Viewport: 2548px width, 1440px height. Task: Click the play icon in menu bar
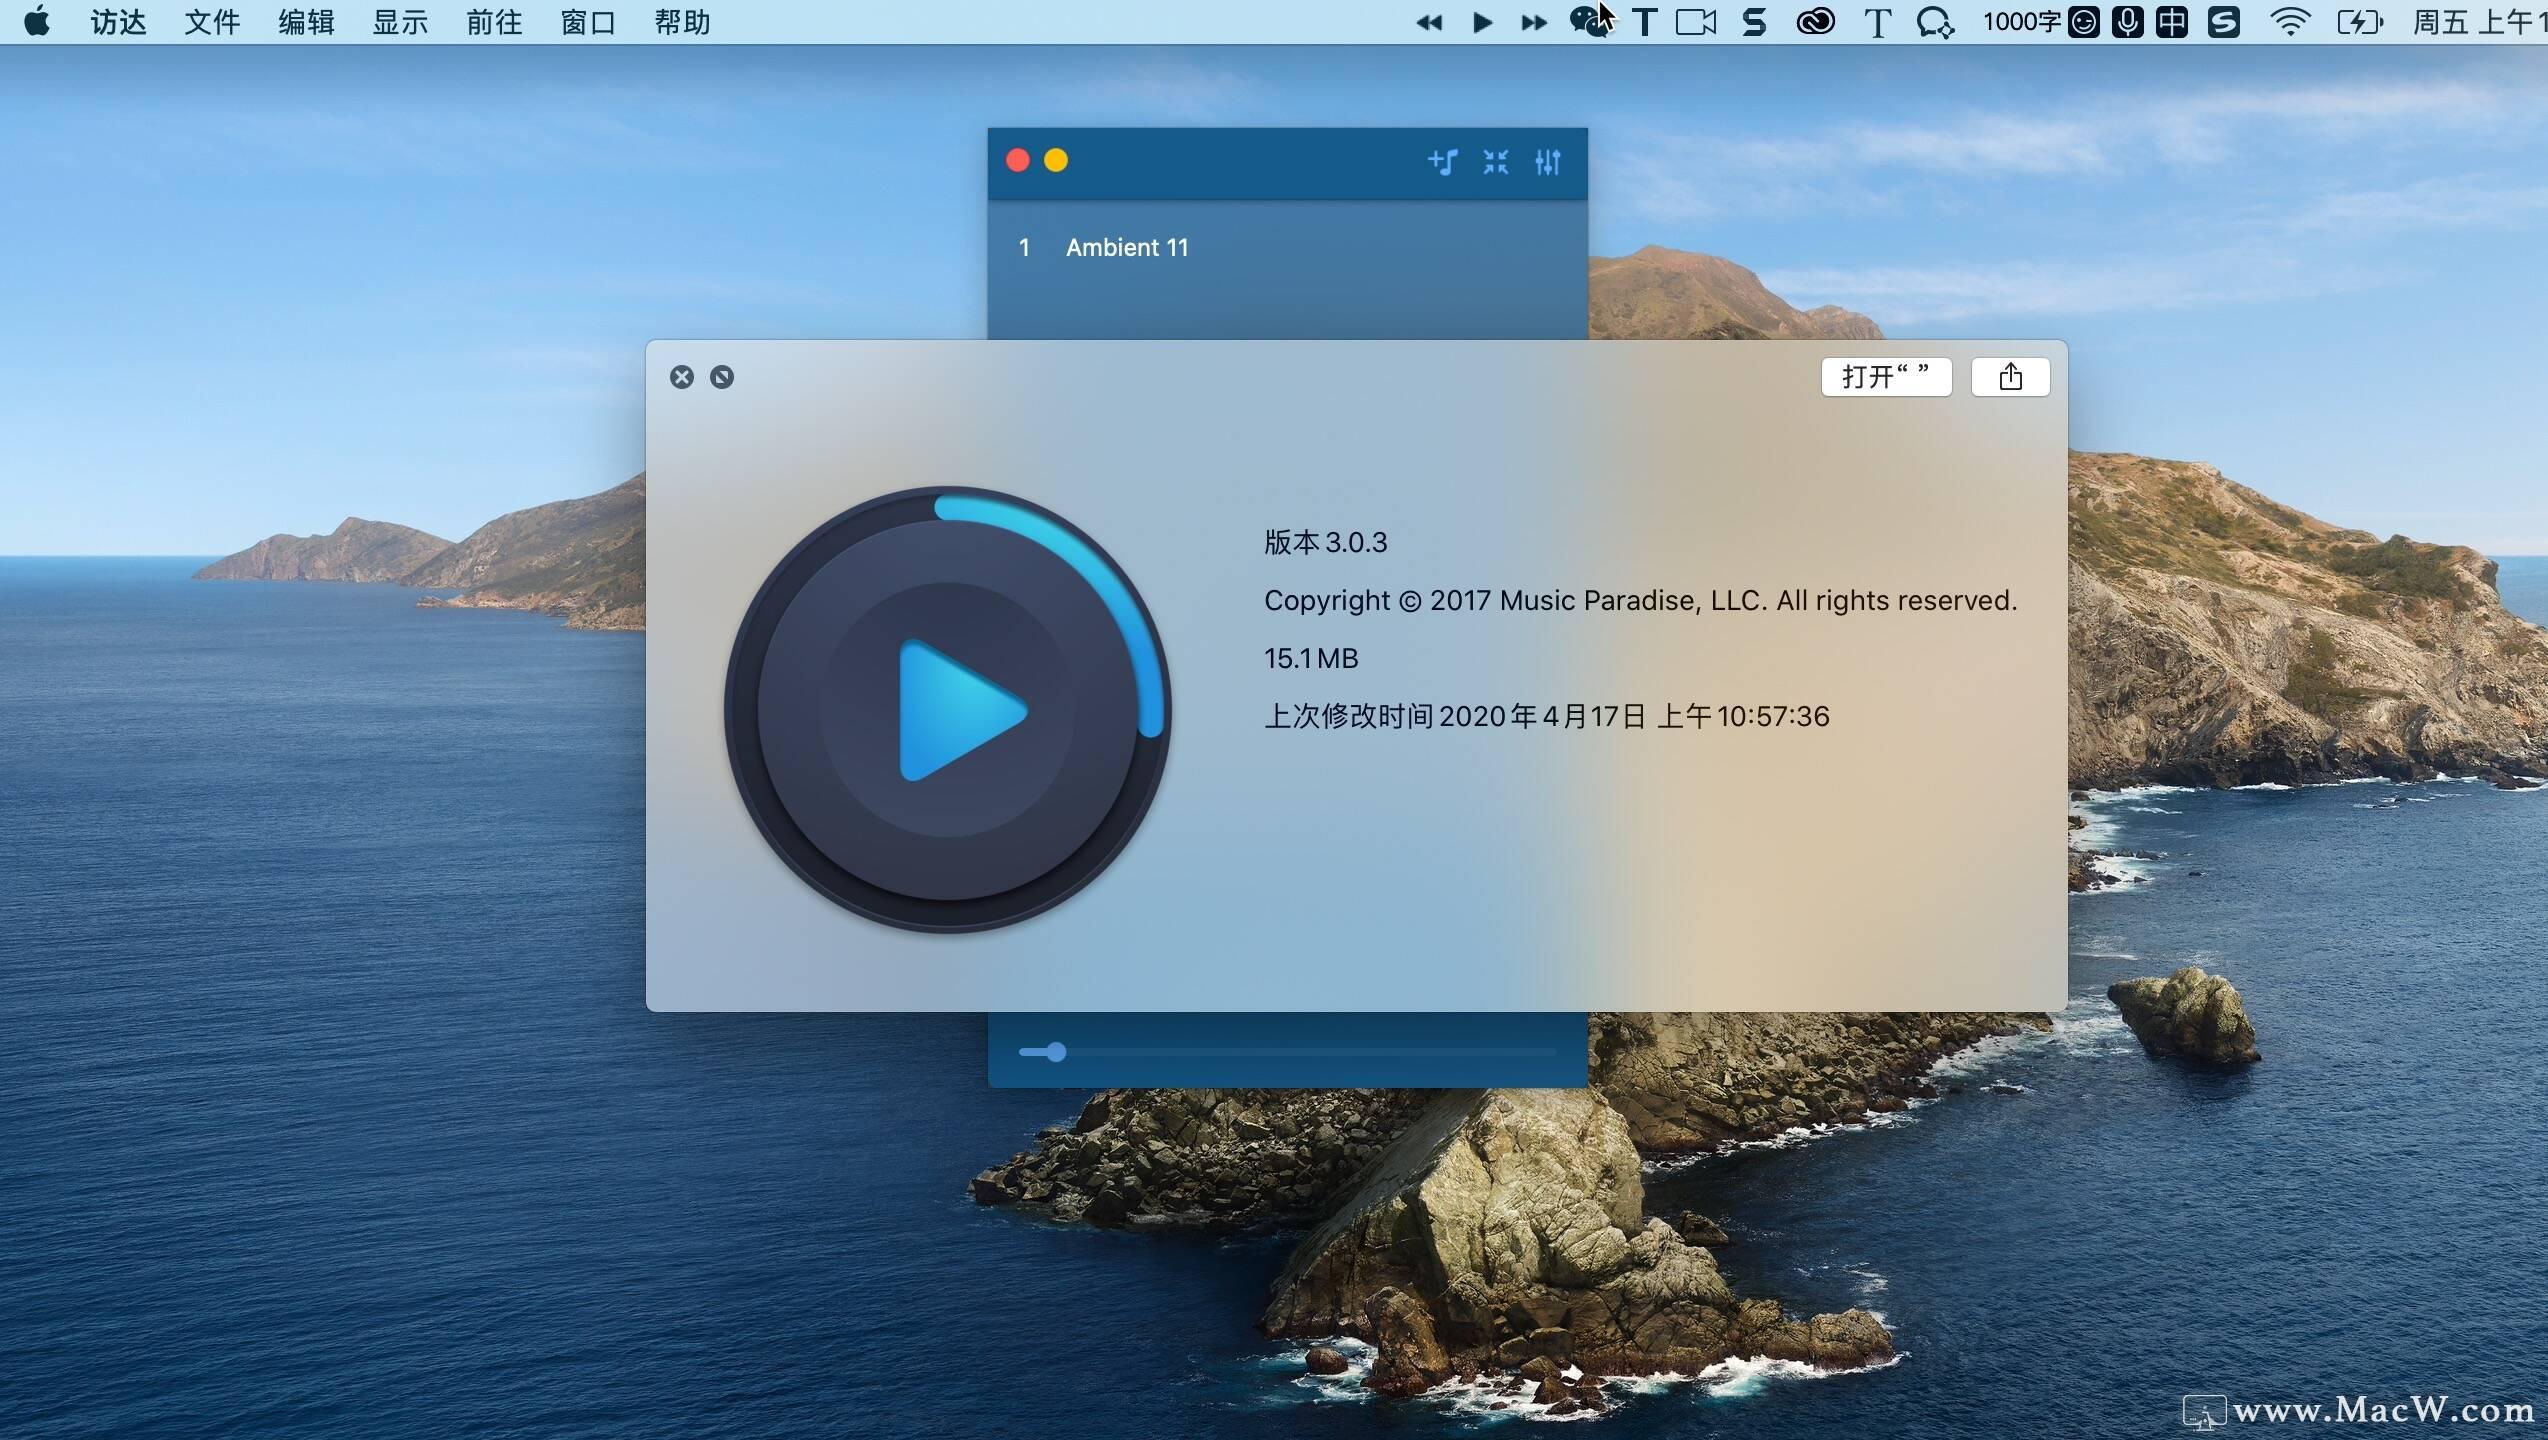(1482, 22)
